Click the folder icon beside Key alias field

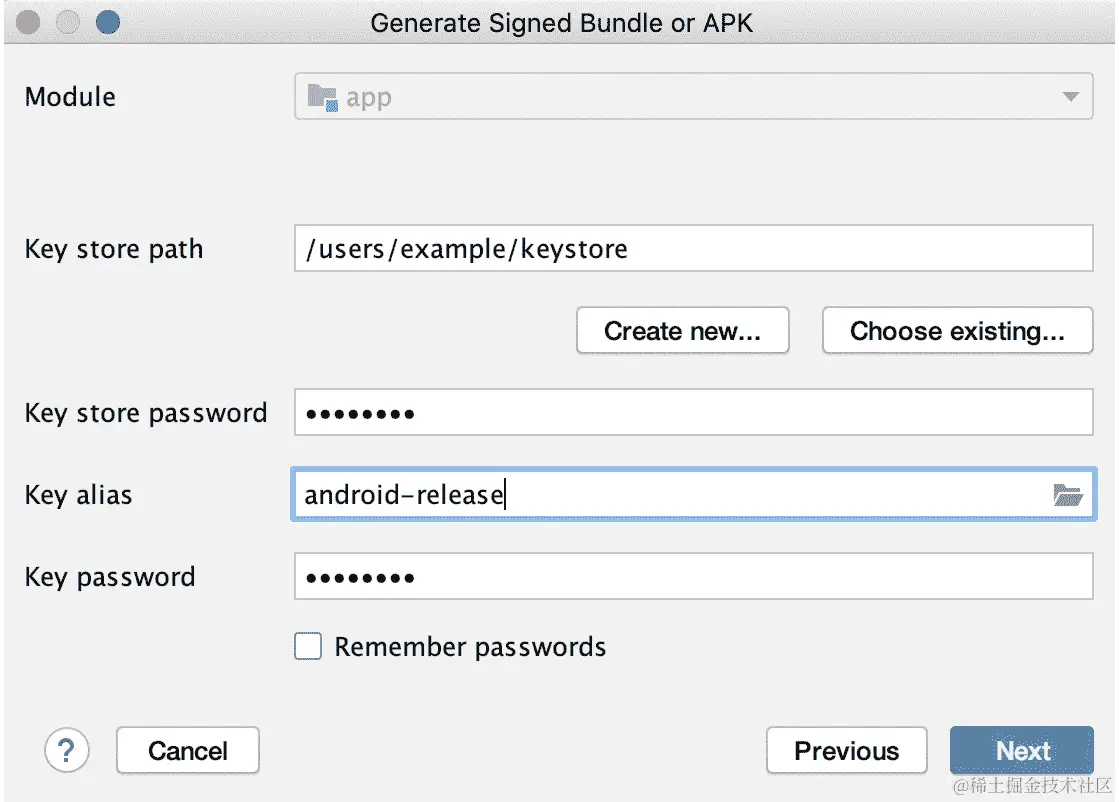pyautogui.click(x=1067, y=494)
